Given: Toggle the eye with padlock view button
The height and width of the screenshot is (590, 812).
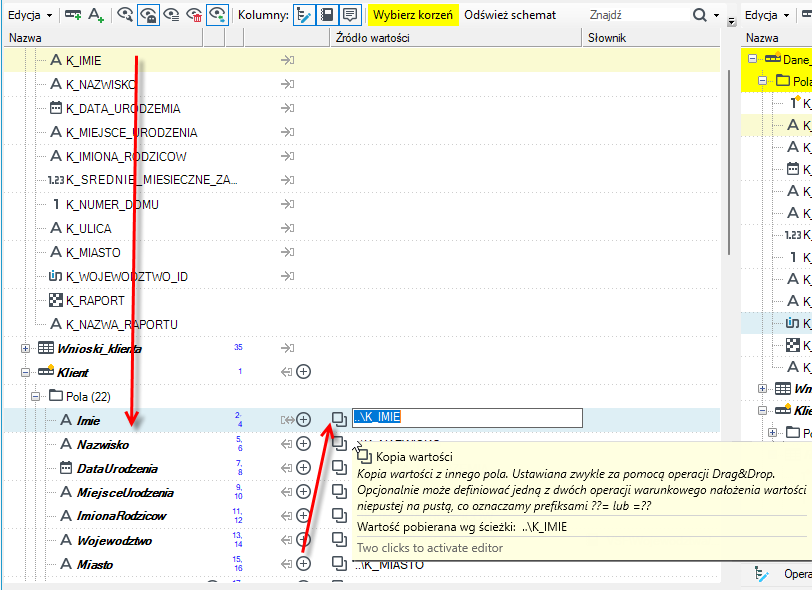Looking at the screenshot, I should coord(148,15).
